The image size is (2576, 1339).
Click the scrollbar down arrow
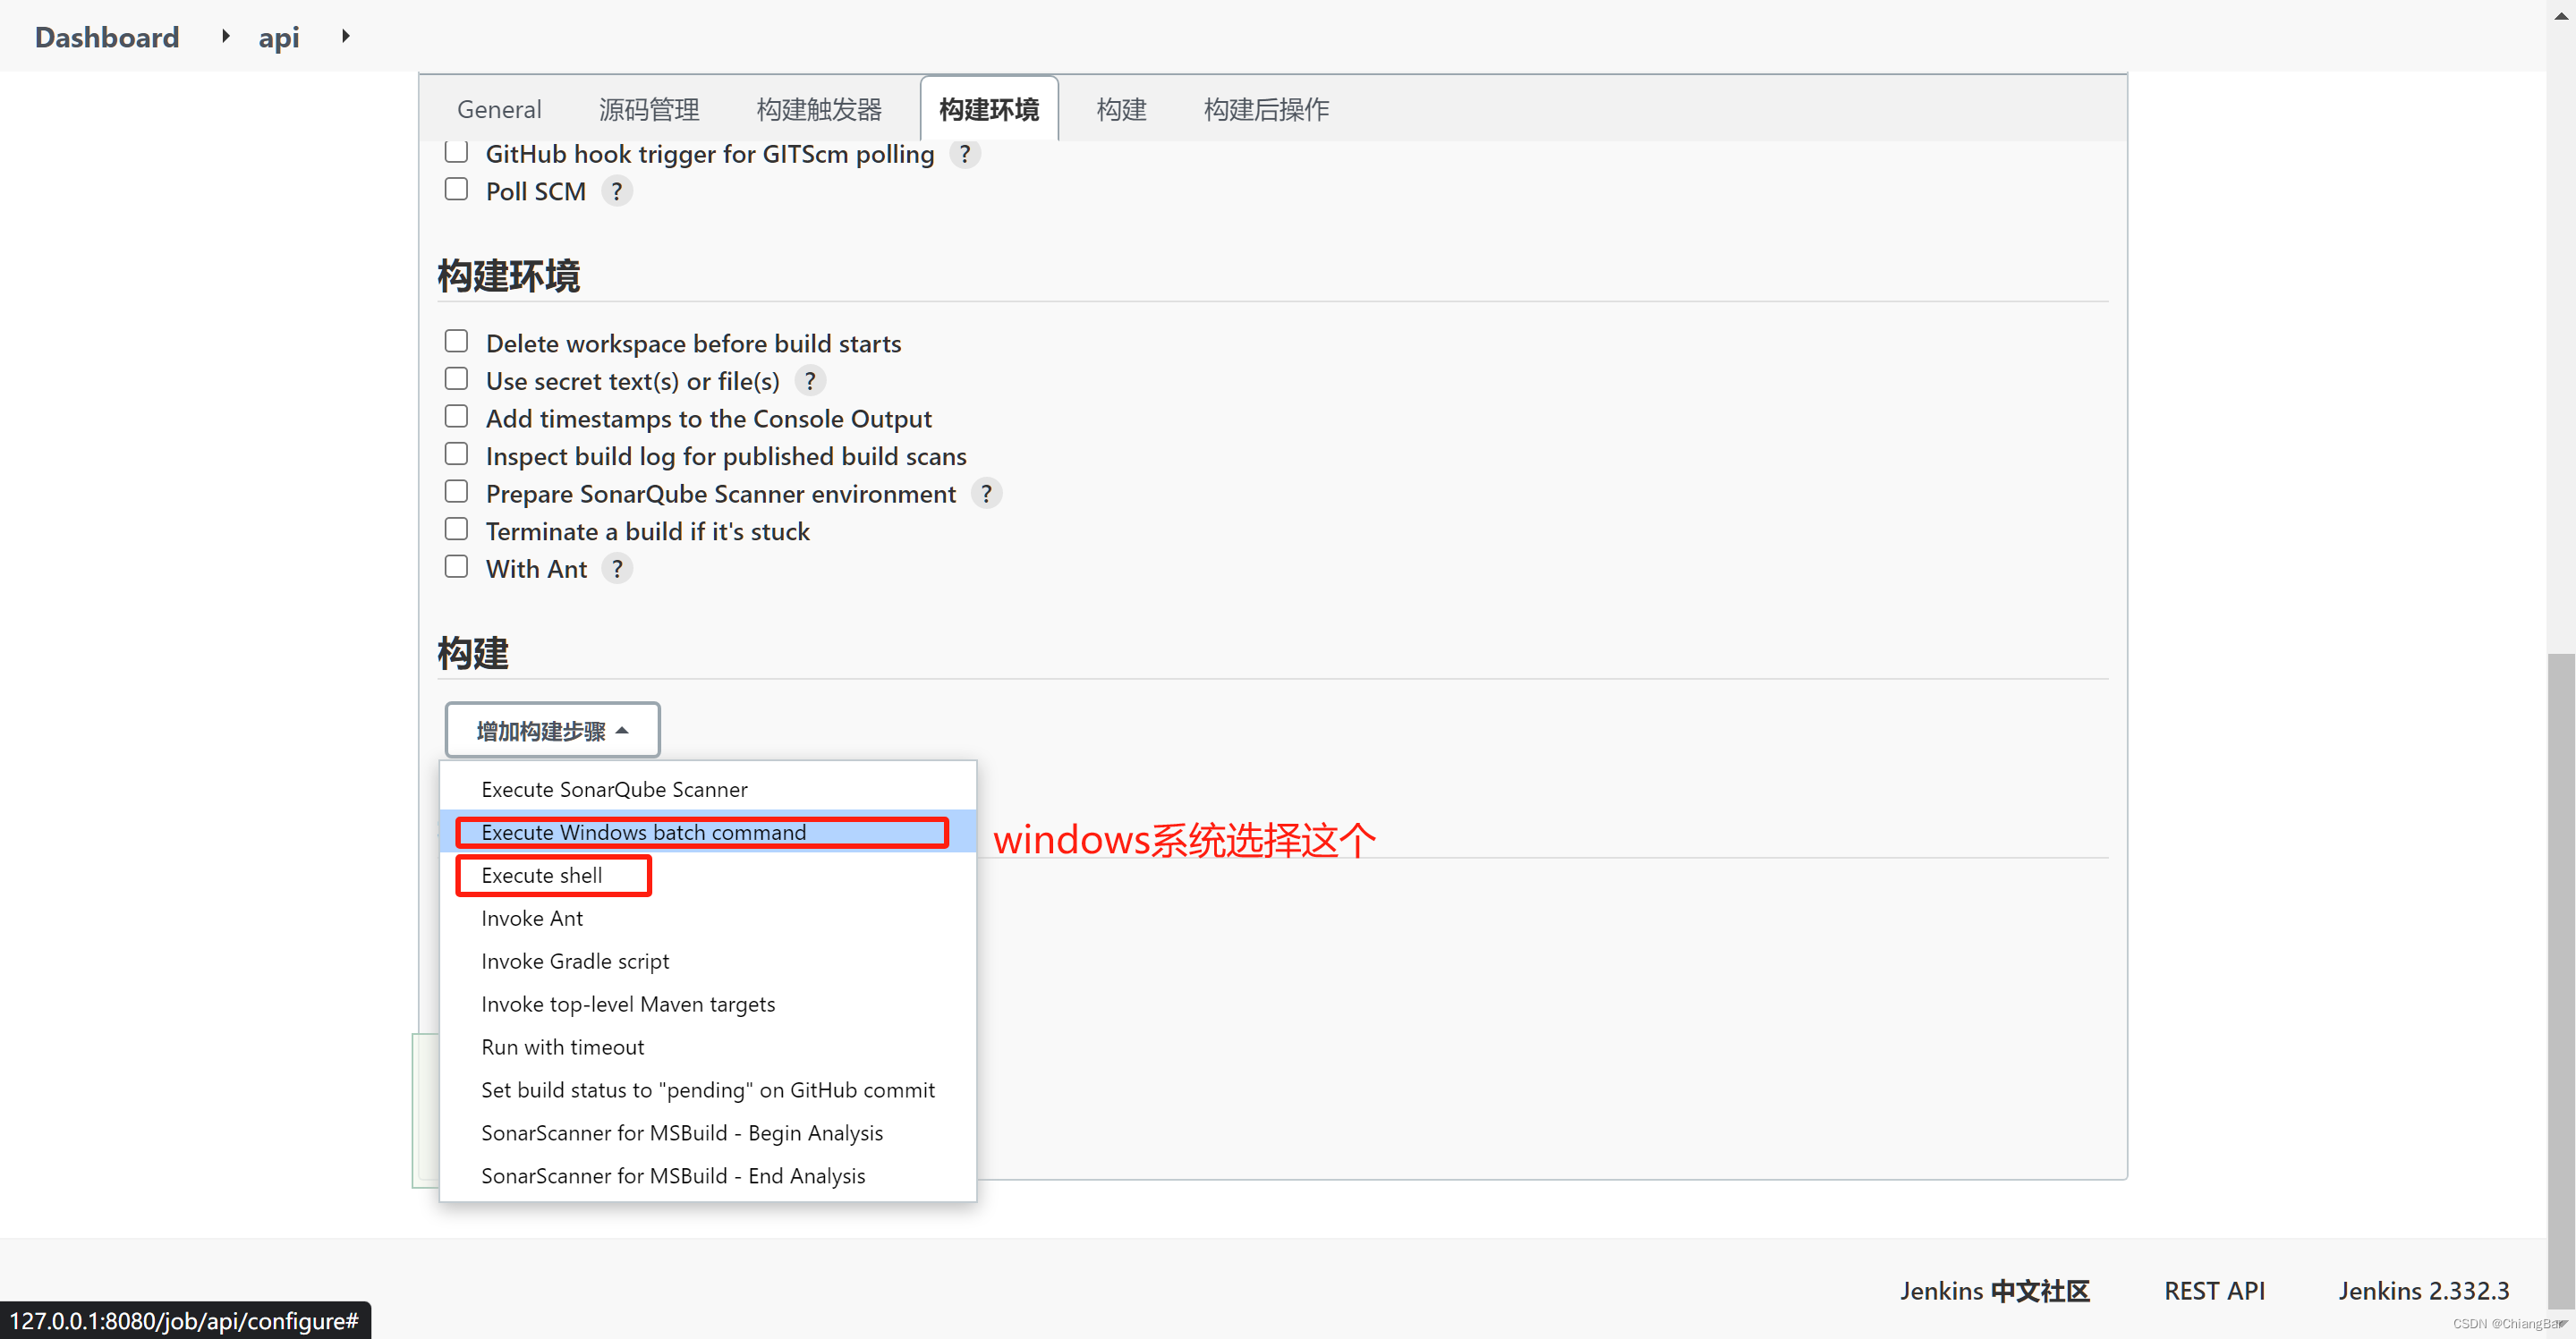tap(2561, 1324)
